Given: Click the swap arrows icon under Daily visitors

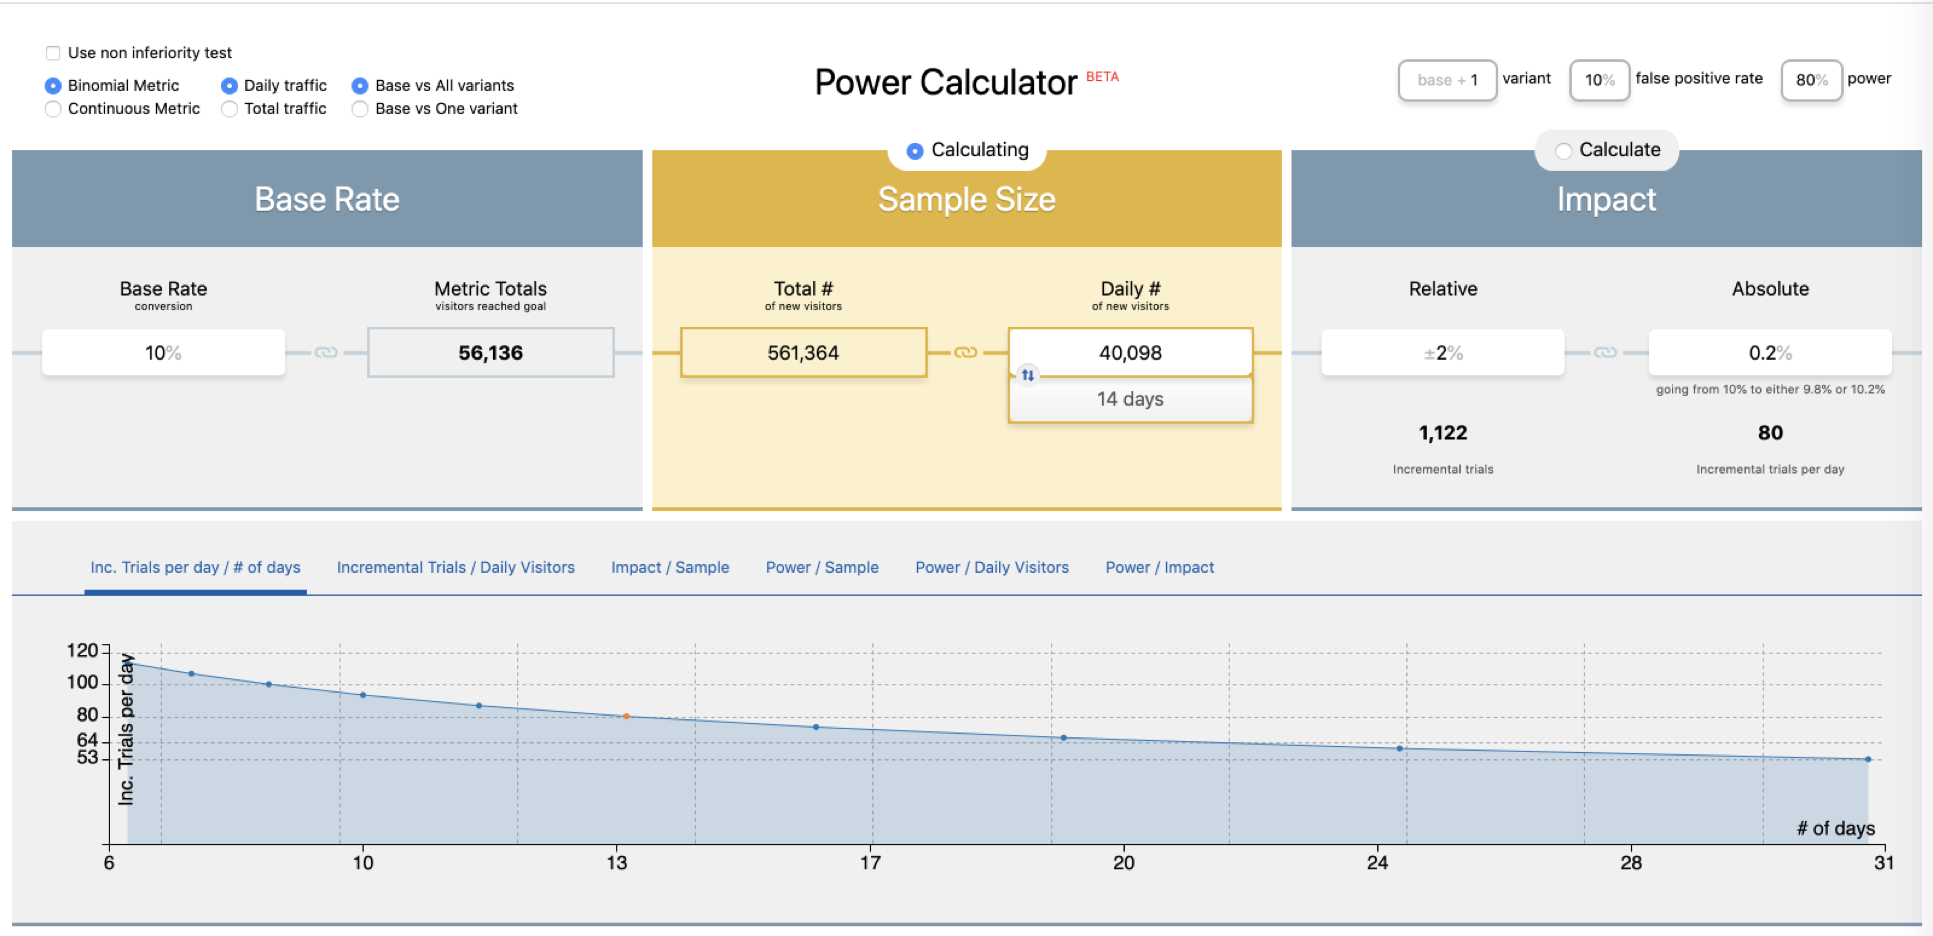Looking at the screenshot, I should click(1028, 375).
